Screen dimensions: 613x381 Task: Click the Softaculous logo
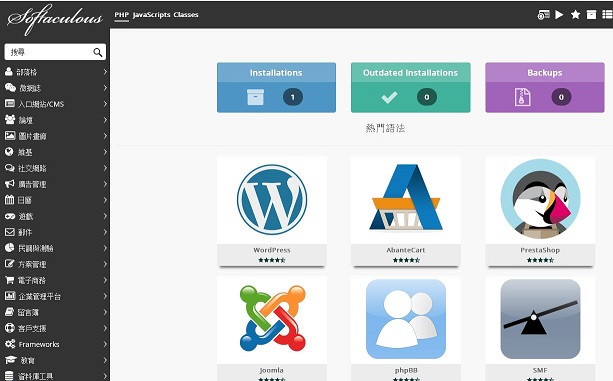pyautogui.click(x=55, y=19)
